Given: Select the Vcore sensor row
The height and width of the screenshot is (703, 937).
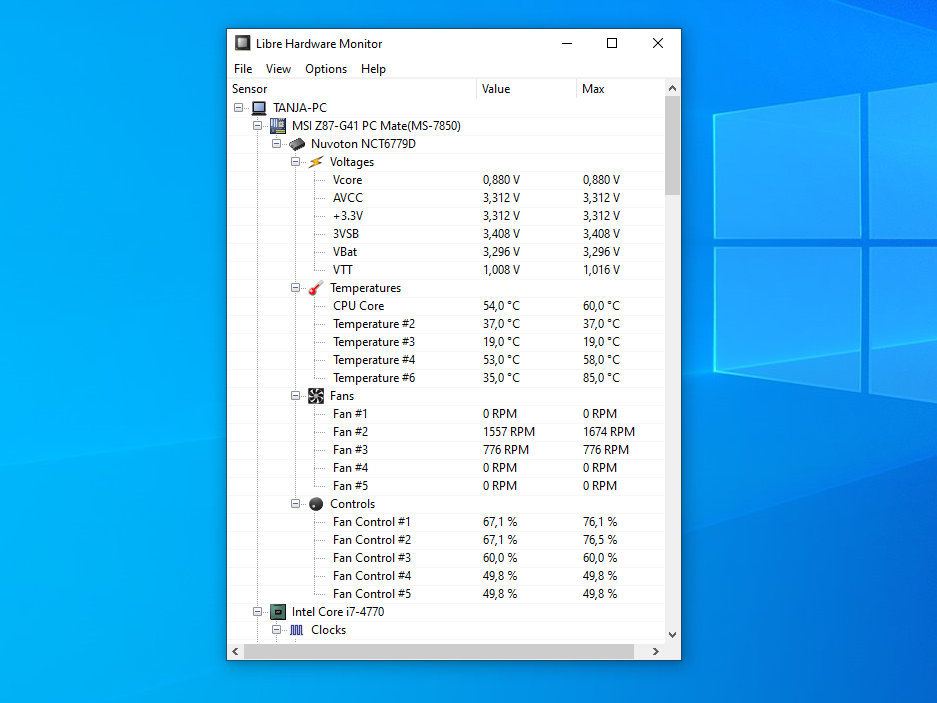Looking at the screenshot, I should pyautogui.click(x=347, y=179).
